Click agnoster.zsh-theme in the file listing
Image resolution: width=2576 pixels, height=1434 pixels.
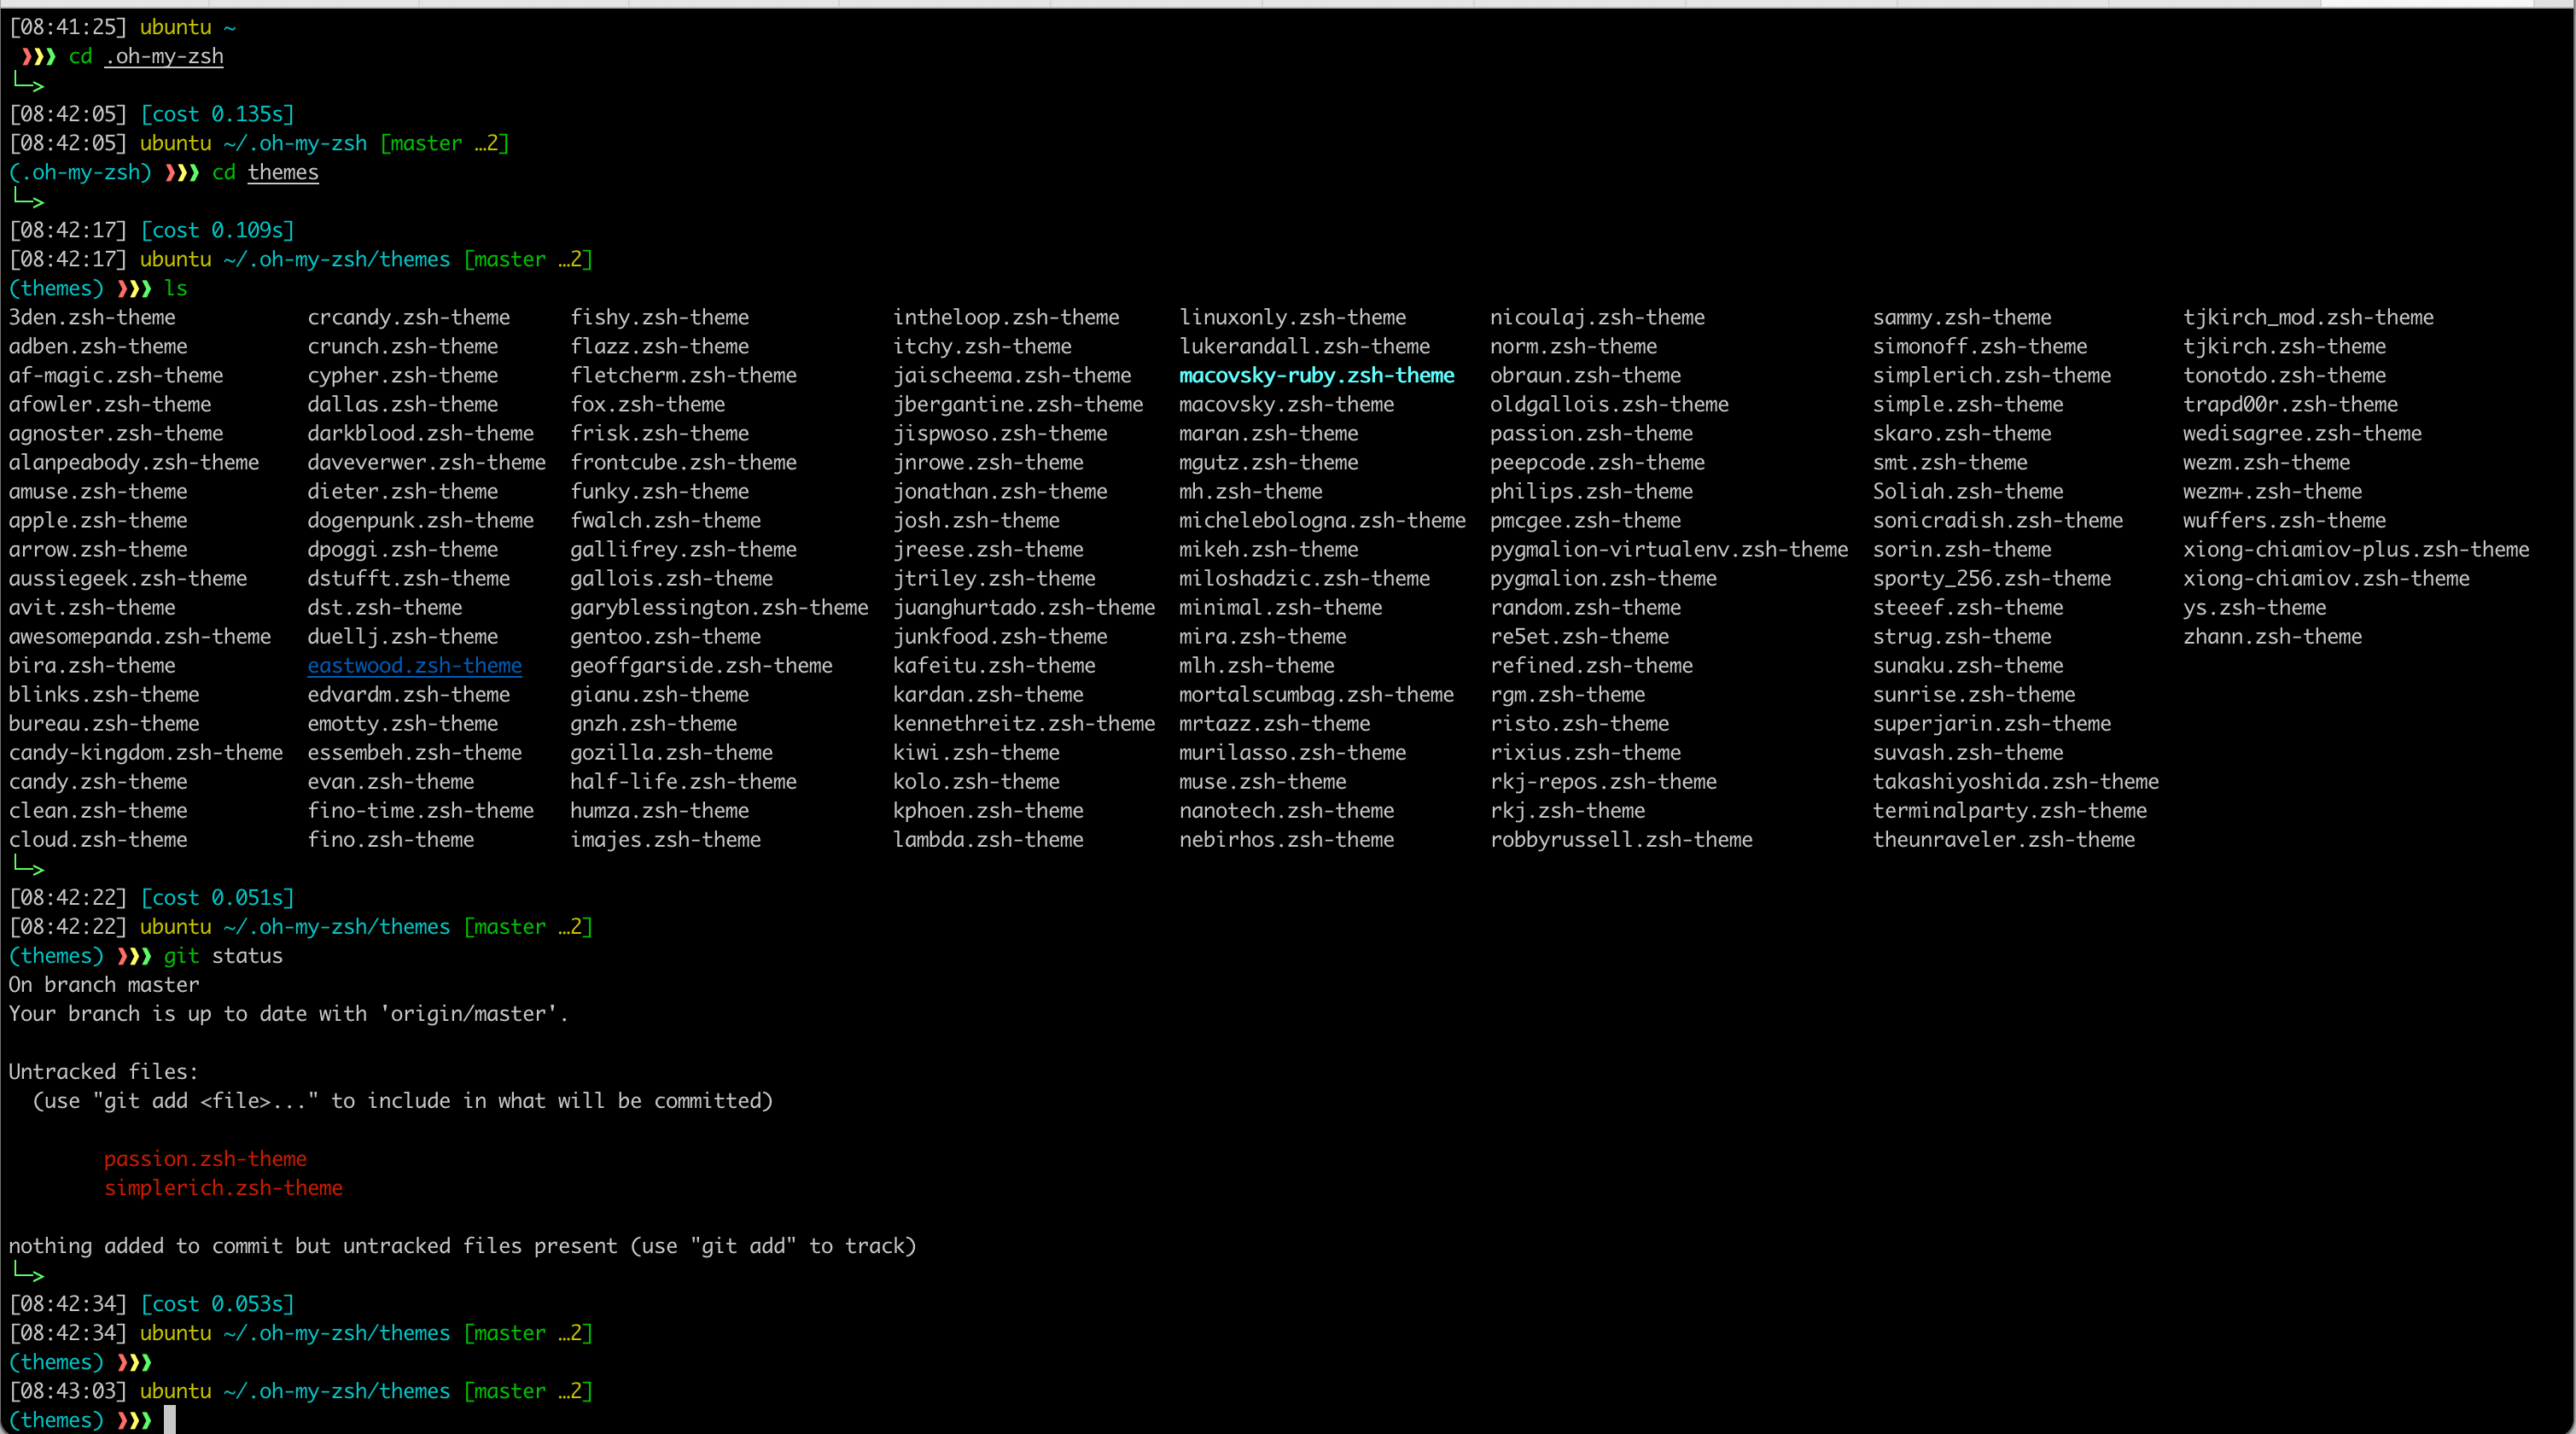pyautogui.click(x=116, y=433)
